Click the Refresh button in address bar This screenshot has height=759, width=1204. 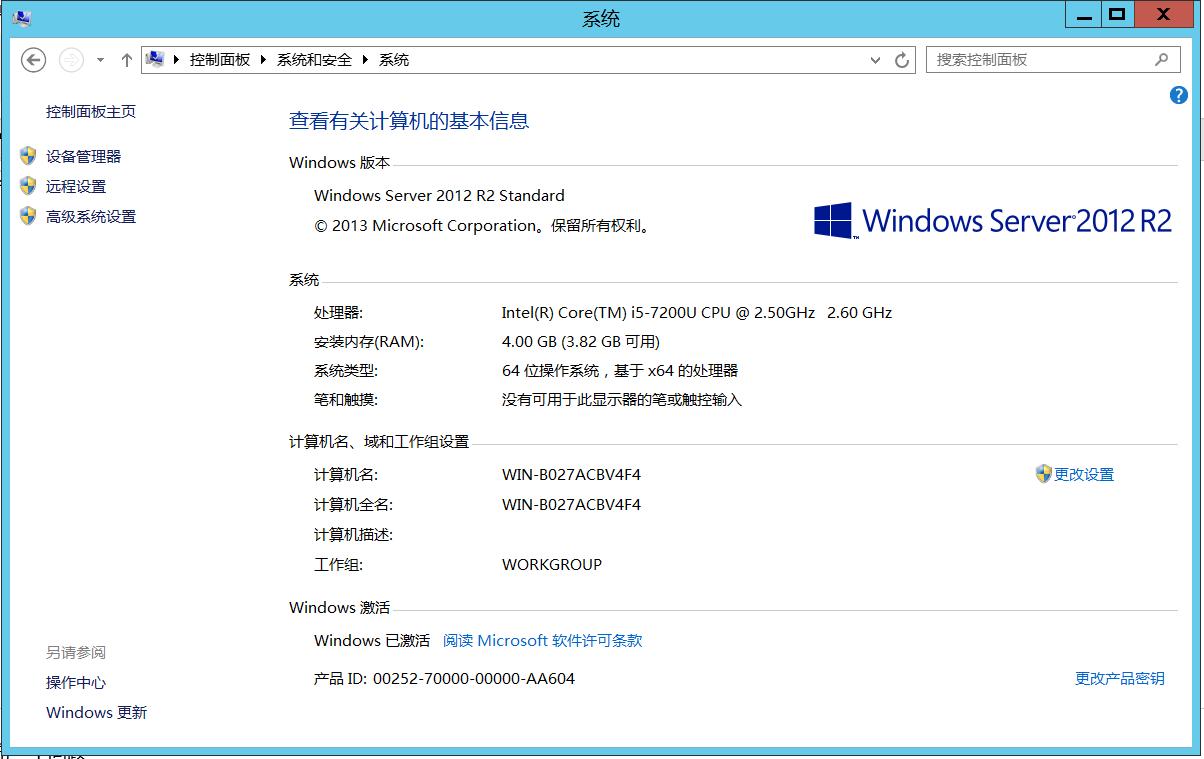pyautogui.click(x=902, y=60)
